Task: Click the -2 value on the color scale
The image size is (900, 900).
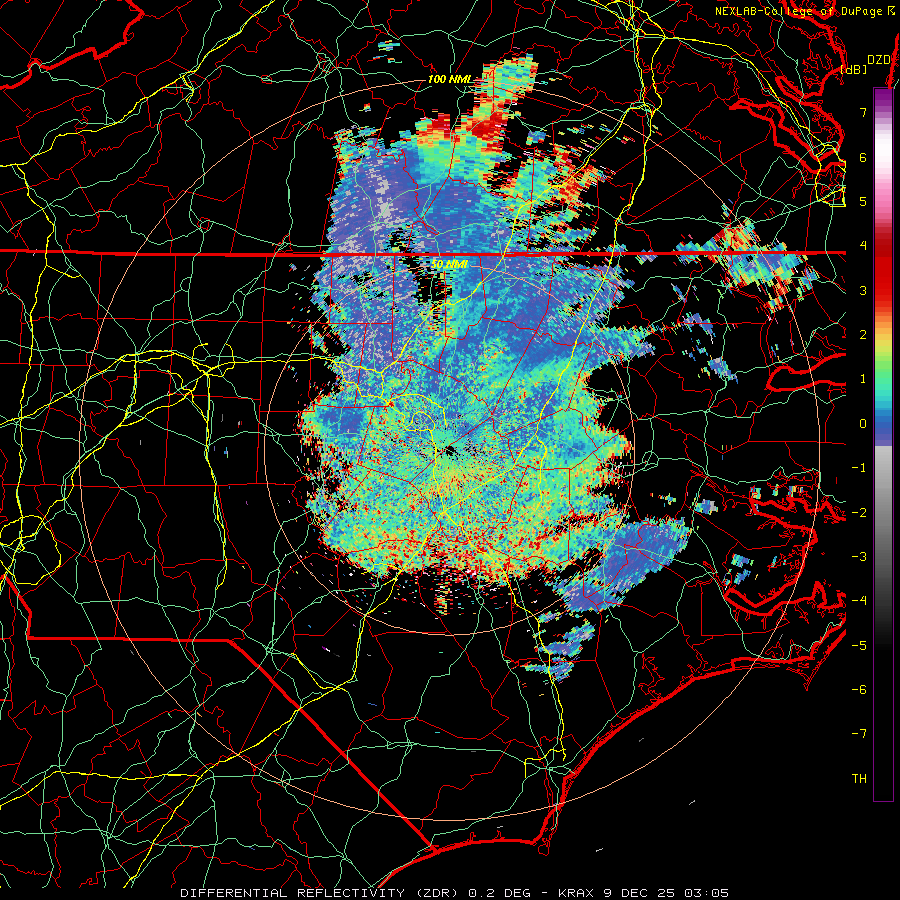Action: tap(859, 512)
